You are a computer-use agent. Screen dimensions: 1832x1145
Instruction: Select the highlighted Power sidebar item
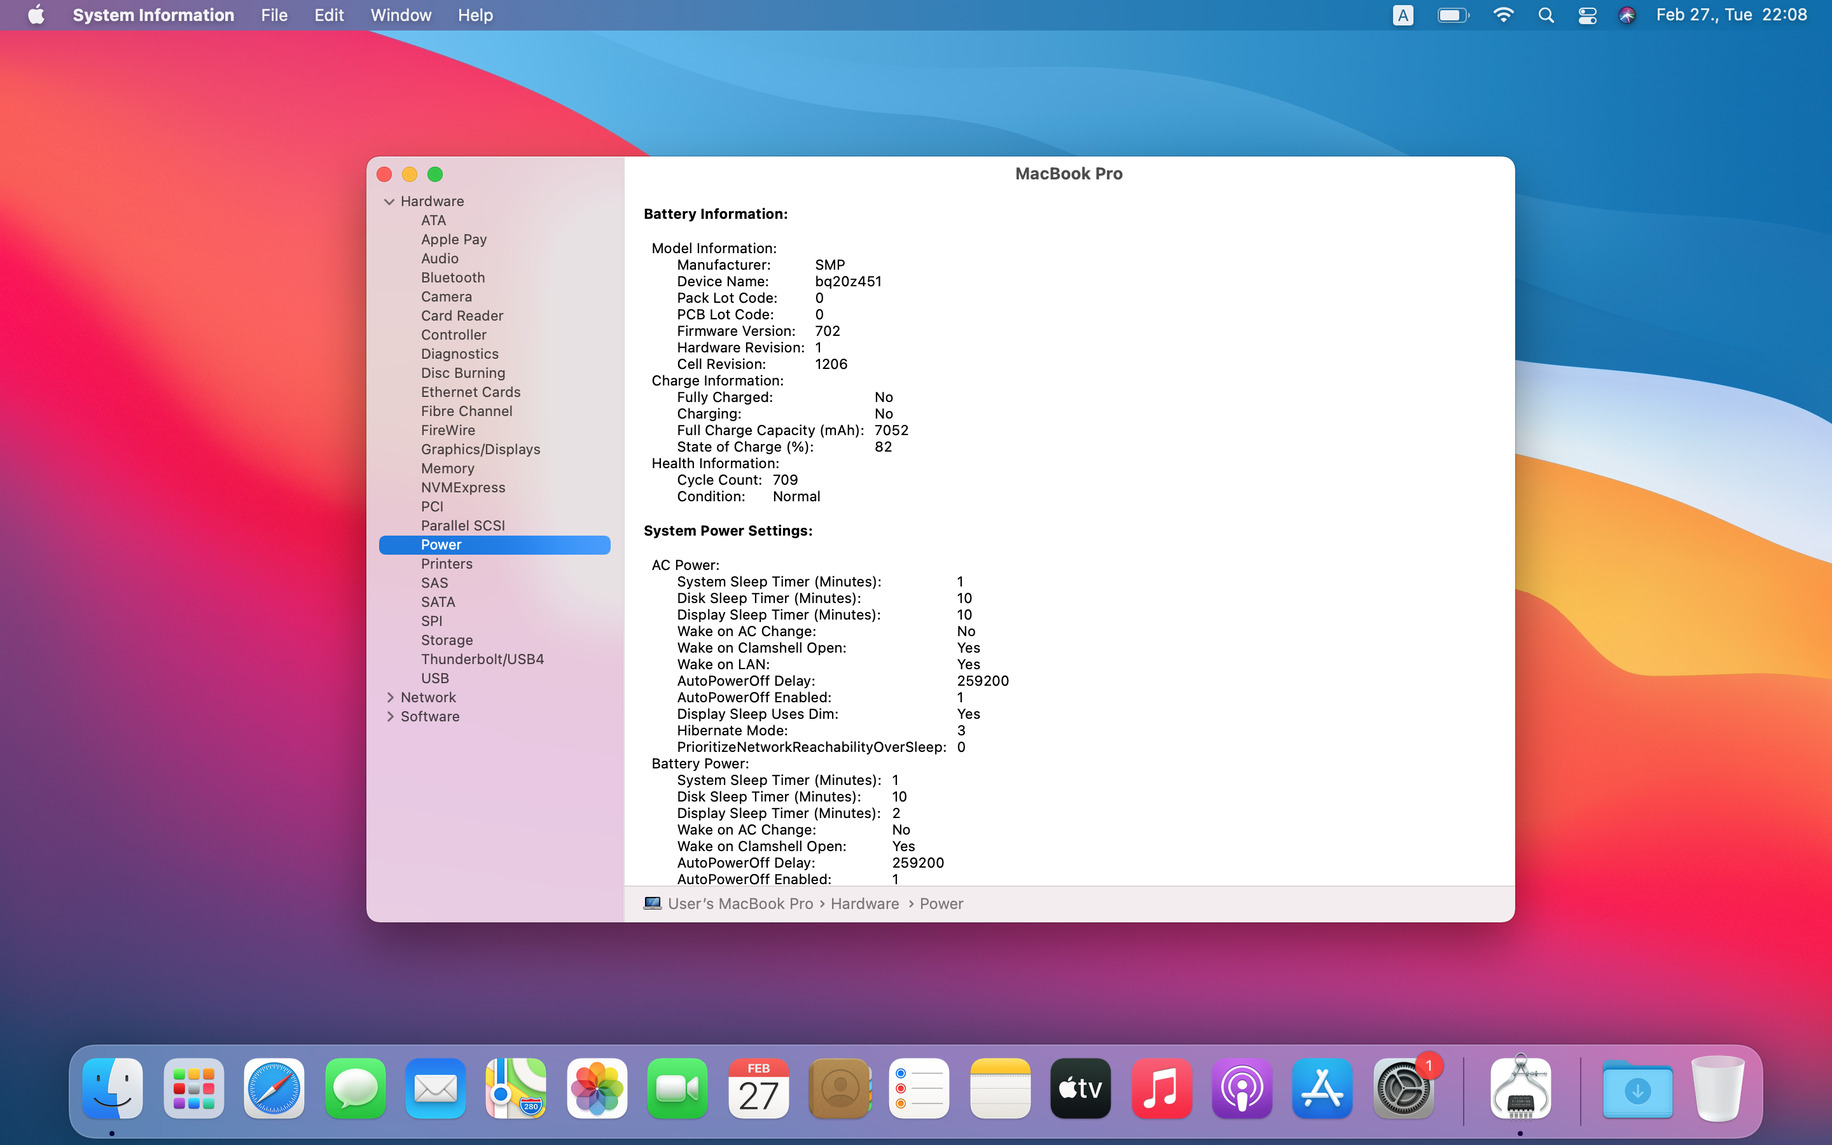tap(494, 545)
